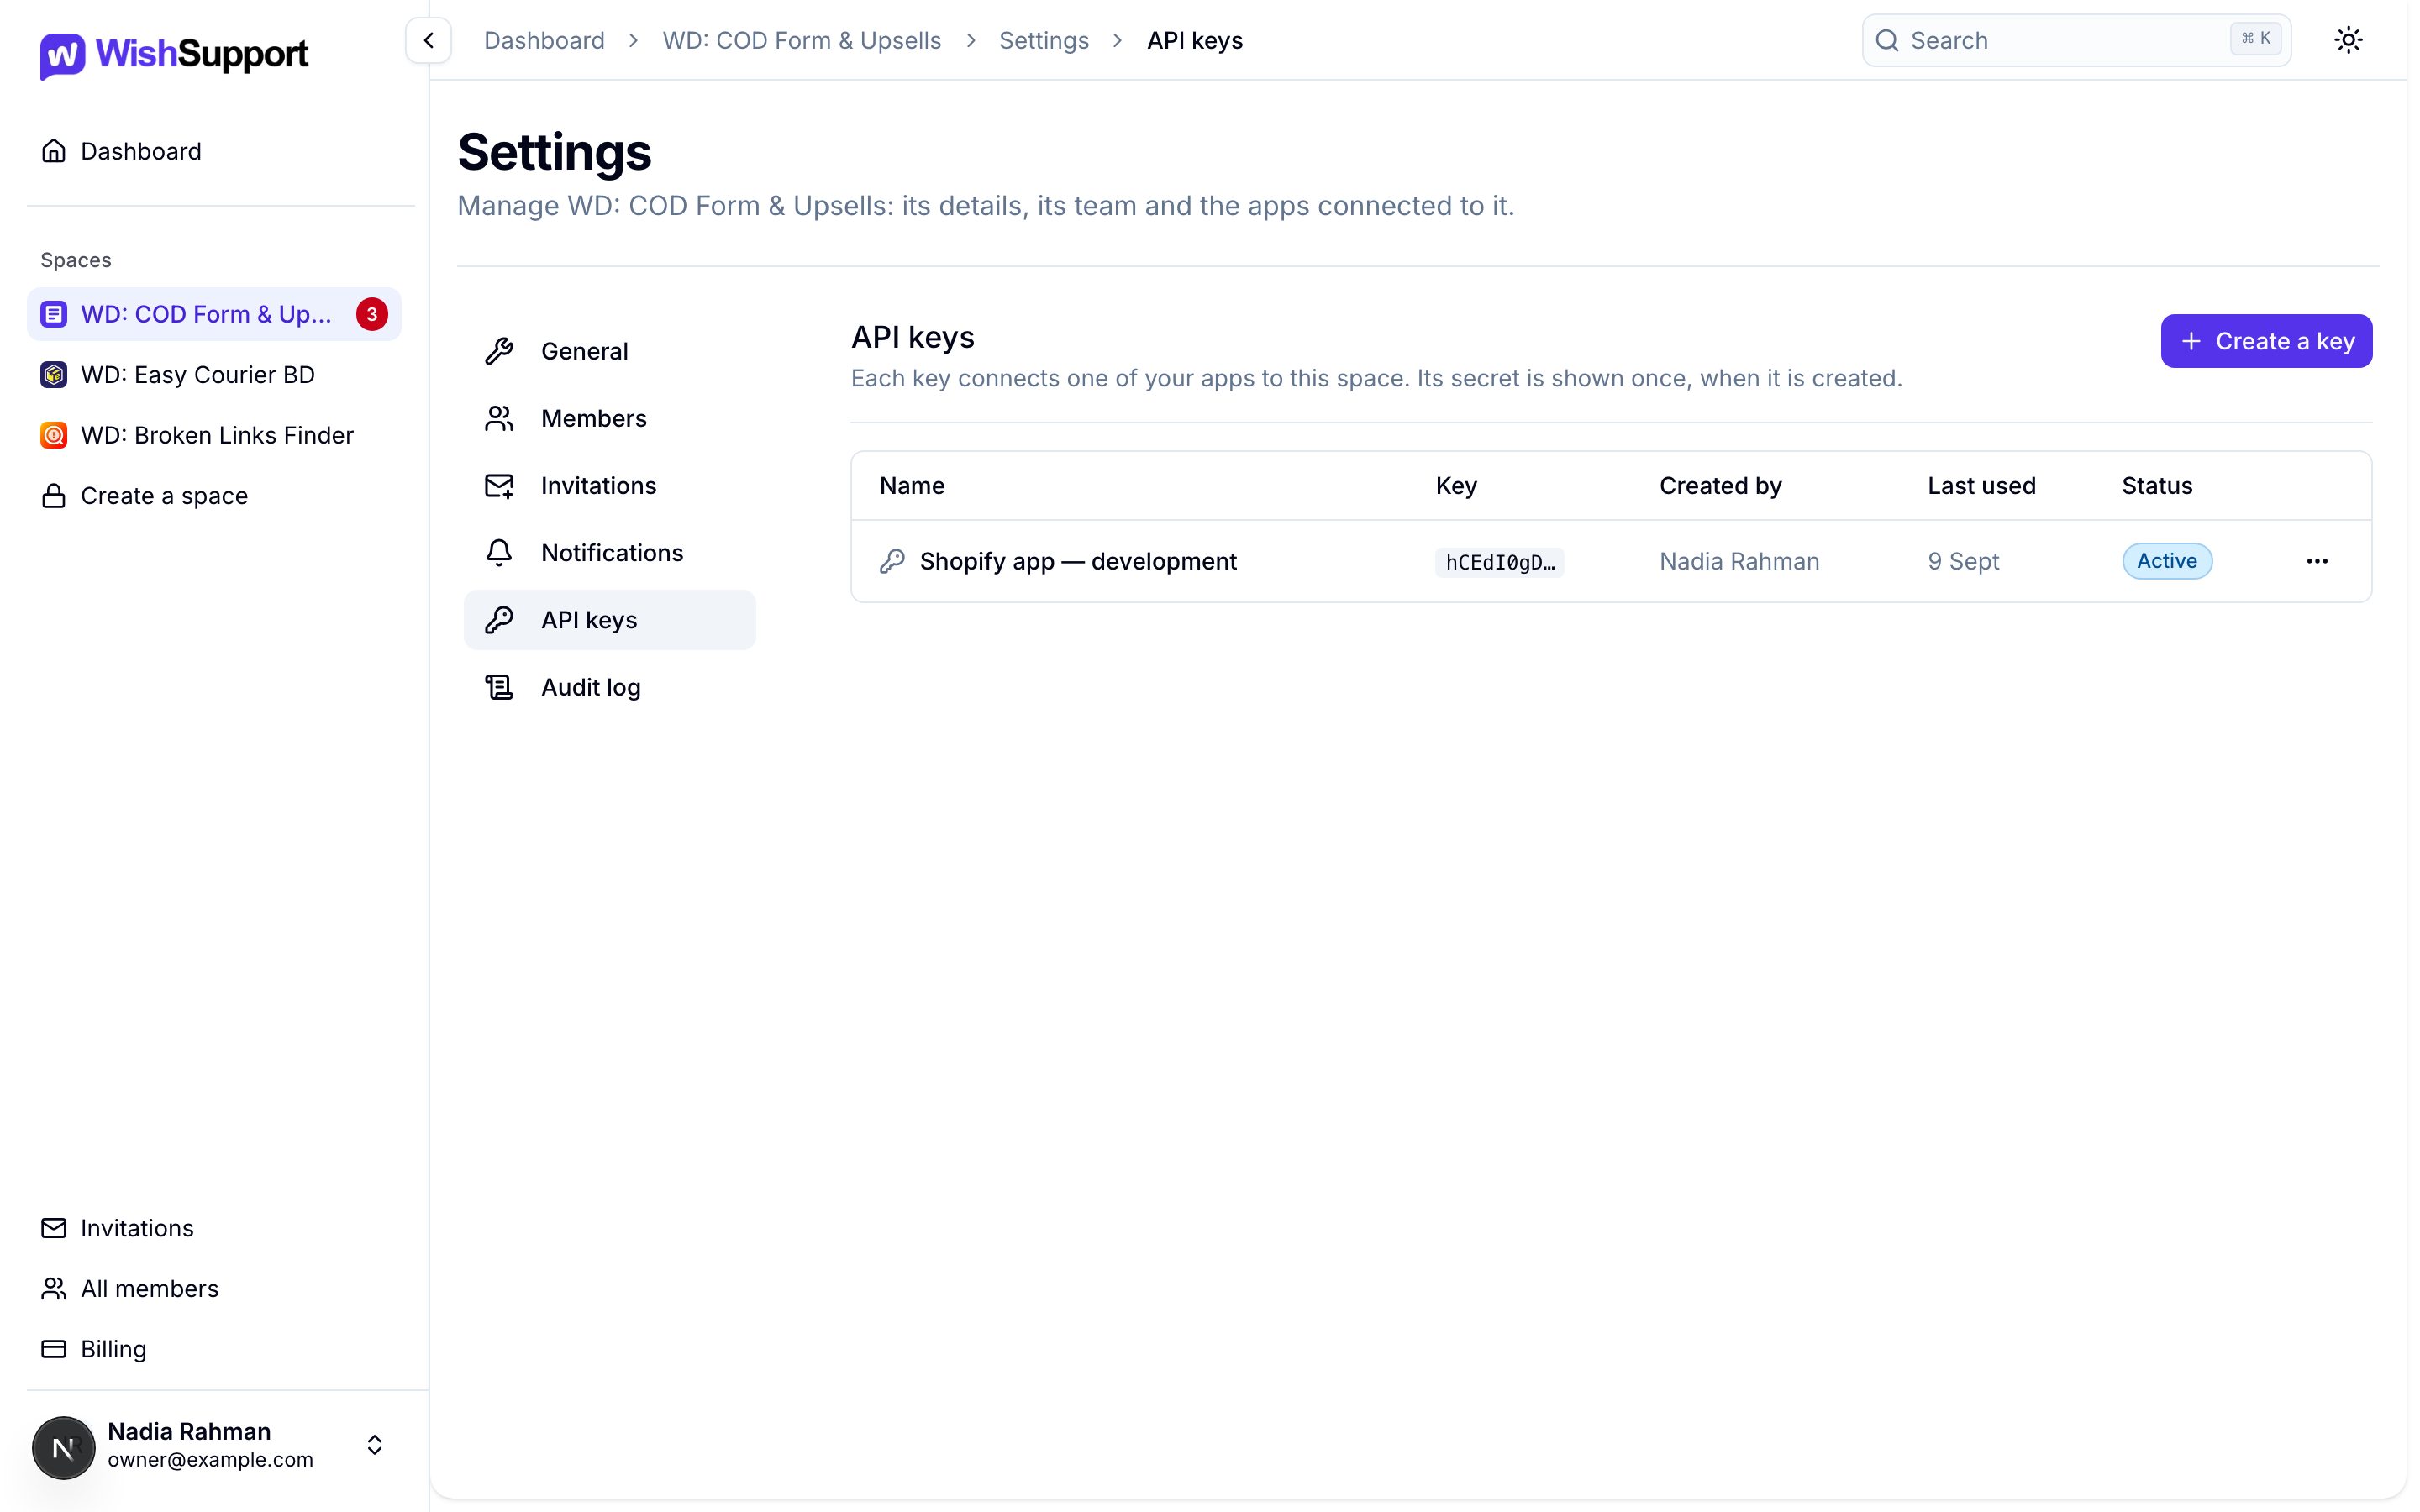
Task: Click the Nadia Rahman avatar
Action: click(63, 1447)
